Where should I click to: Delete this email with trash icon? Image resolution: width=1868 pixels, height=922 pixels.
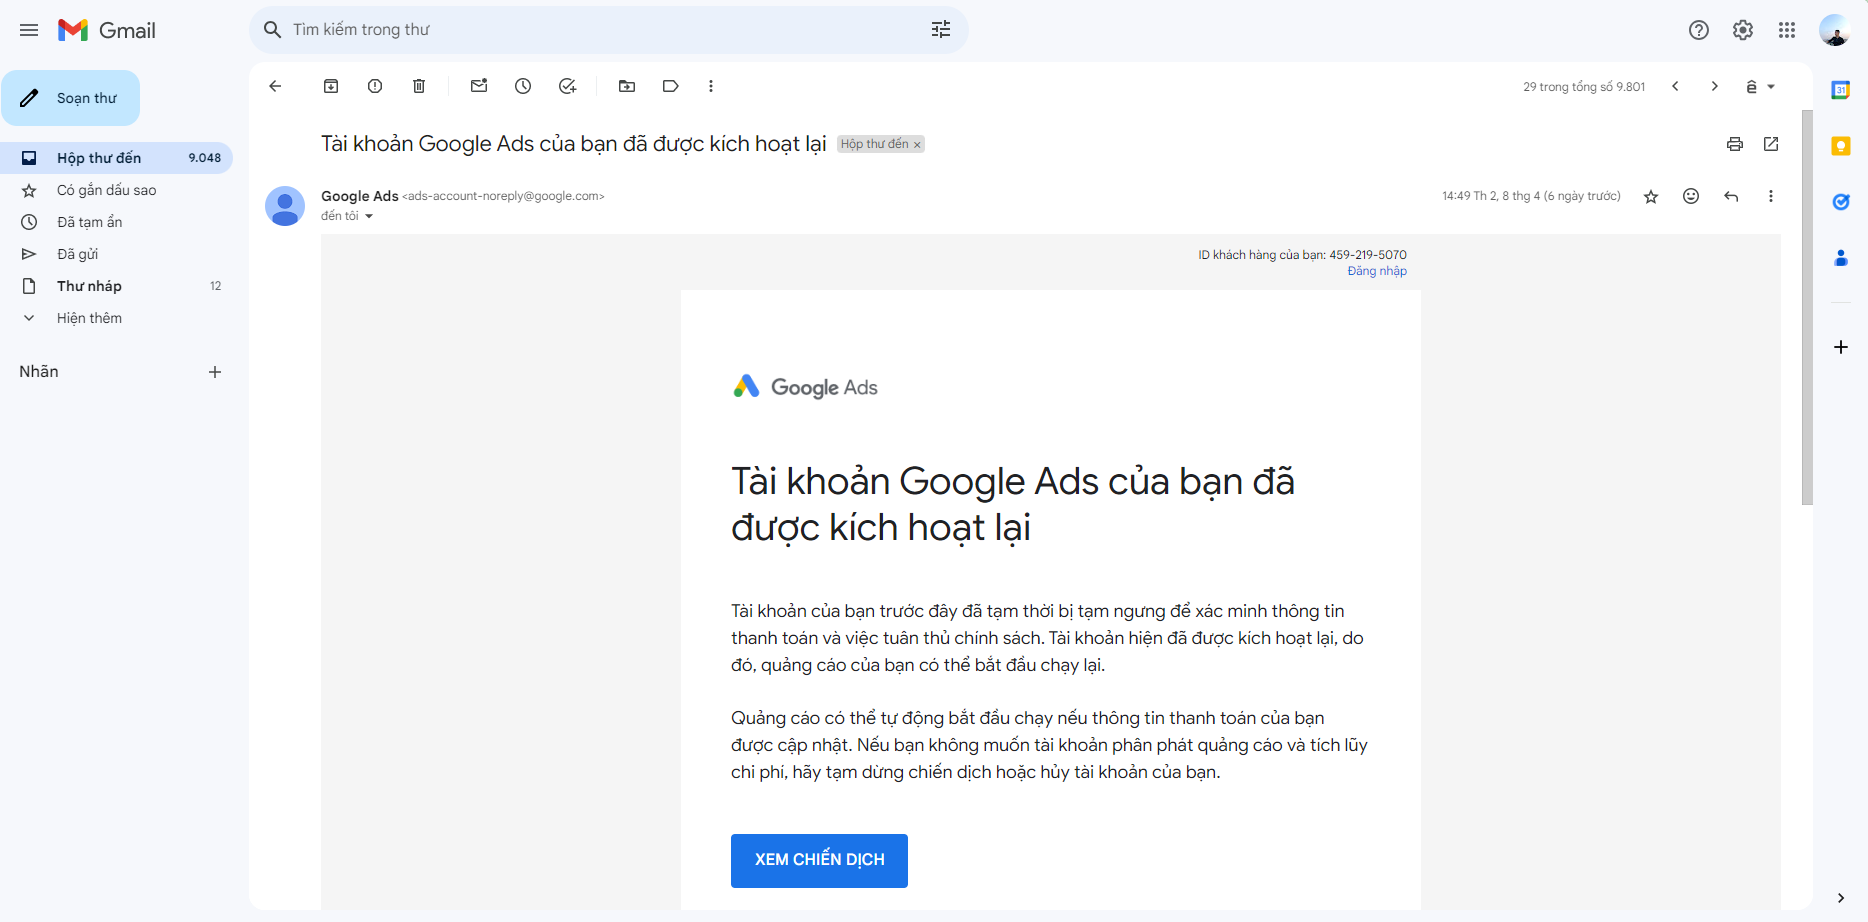[419, 86]
